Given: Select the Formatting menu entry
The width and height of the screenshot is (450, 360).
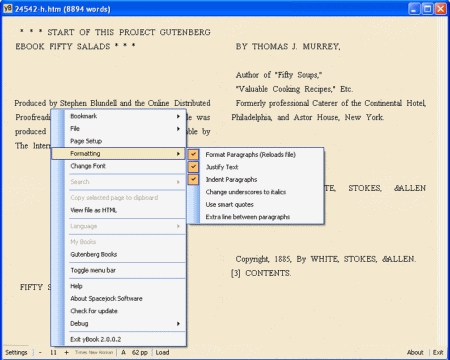Looking at the screenshot, I should 118,153.
